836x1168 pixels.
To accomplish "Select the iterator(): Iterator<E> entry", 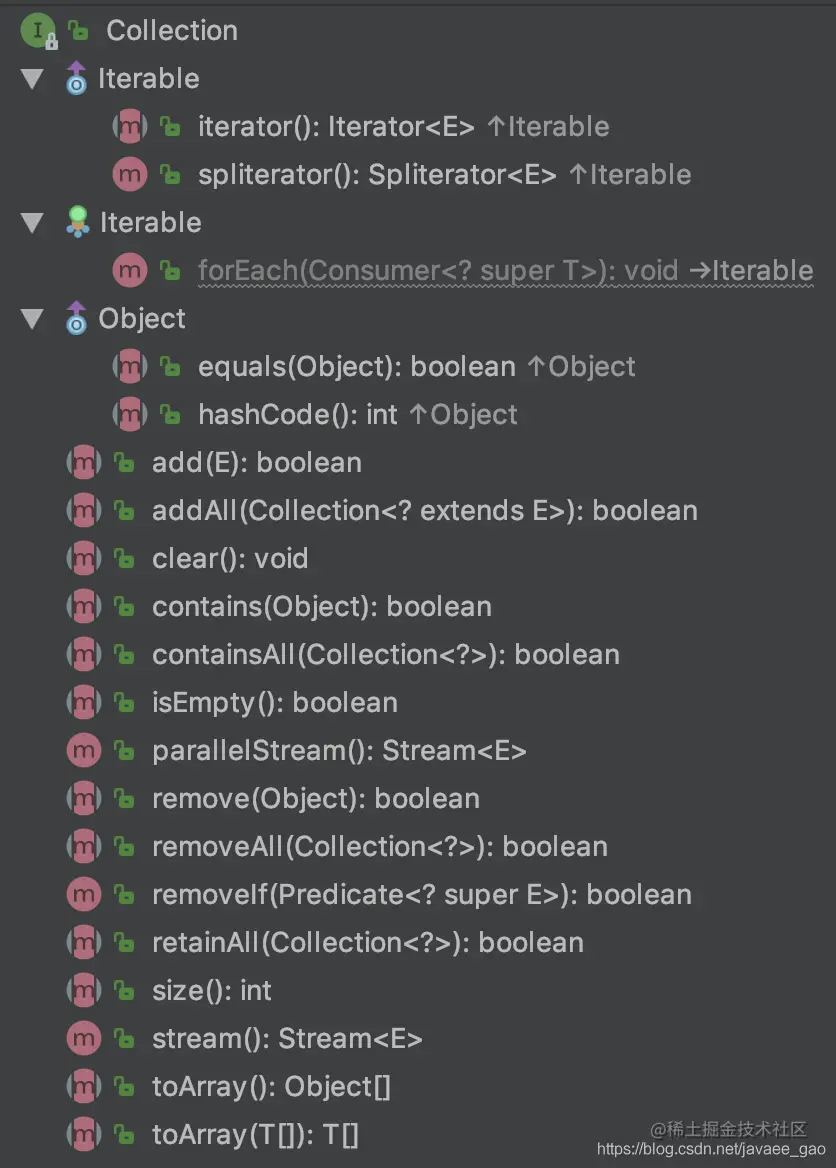I will [x=404, y=127].
